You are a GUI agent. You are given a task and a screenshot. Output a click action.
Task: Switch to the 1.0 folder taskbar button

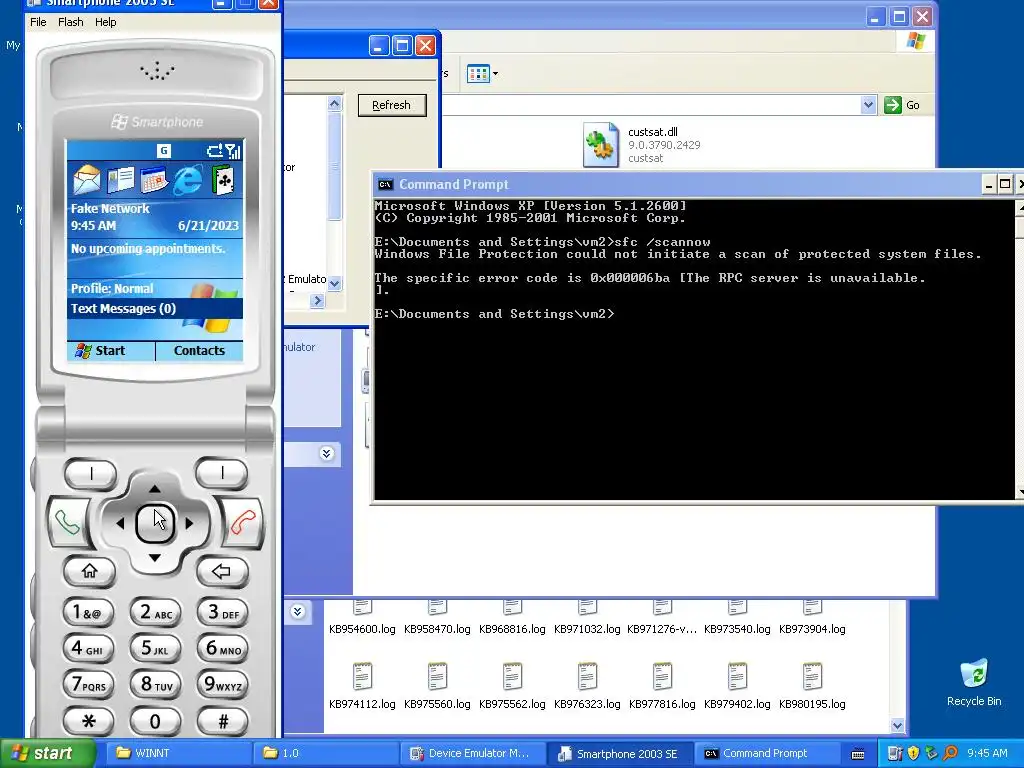click(x=325, y=753)
